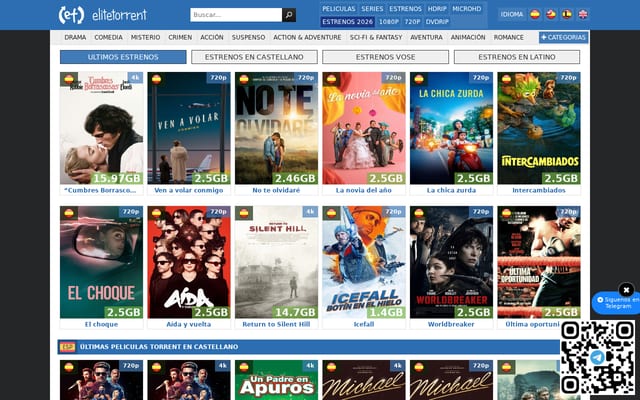
Task: Open the ESTRENOS menu item
Action: click(405, 9)
